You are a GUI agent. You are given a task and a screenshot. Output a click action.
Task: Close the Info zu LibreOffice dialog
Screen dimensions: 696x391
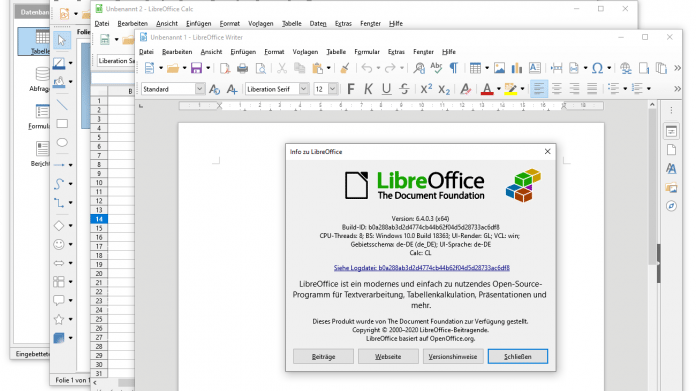[547, 152]
